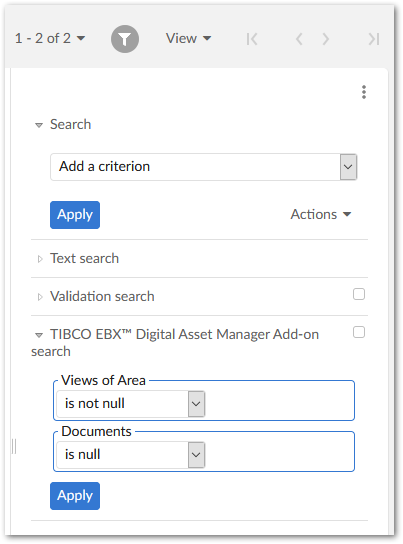
Task: Go to the first page
Action: (x=252, y=39)
